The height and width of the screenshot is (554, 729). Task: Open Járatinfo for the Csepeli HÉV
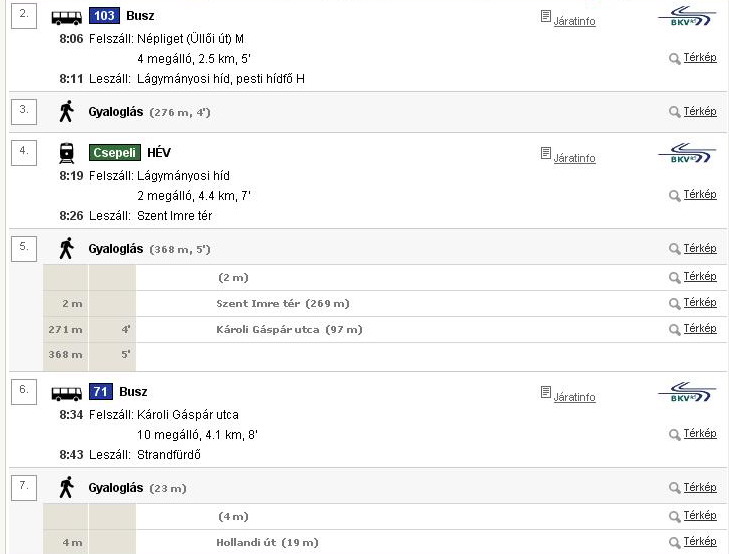[574, 158]
